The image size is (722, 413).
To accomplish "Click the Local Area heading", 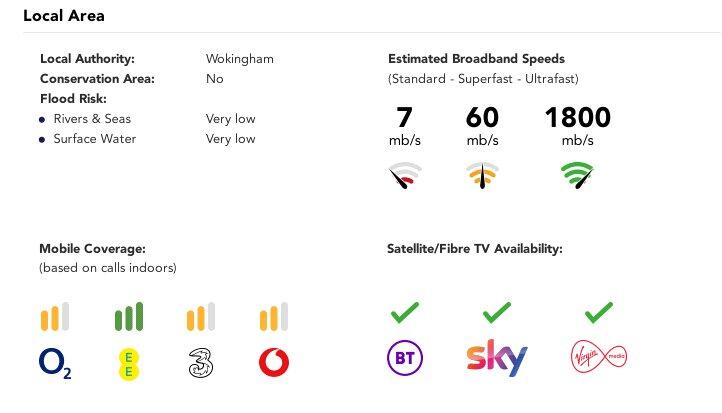I will (64, 16).
